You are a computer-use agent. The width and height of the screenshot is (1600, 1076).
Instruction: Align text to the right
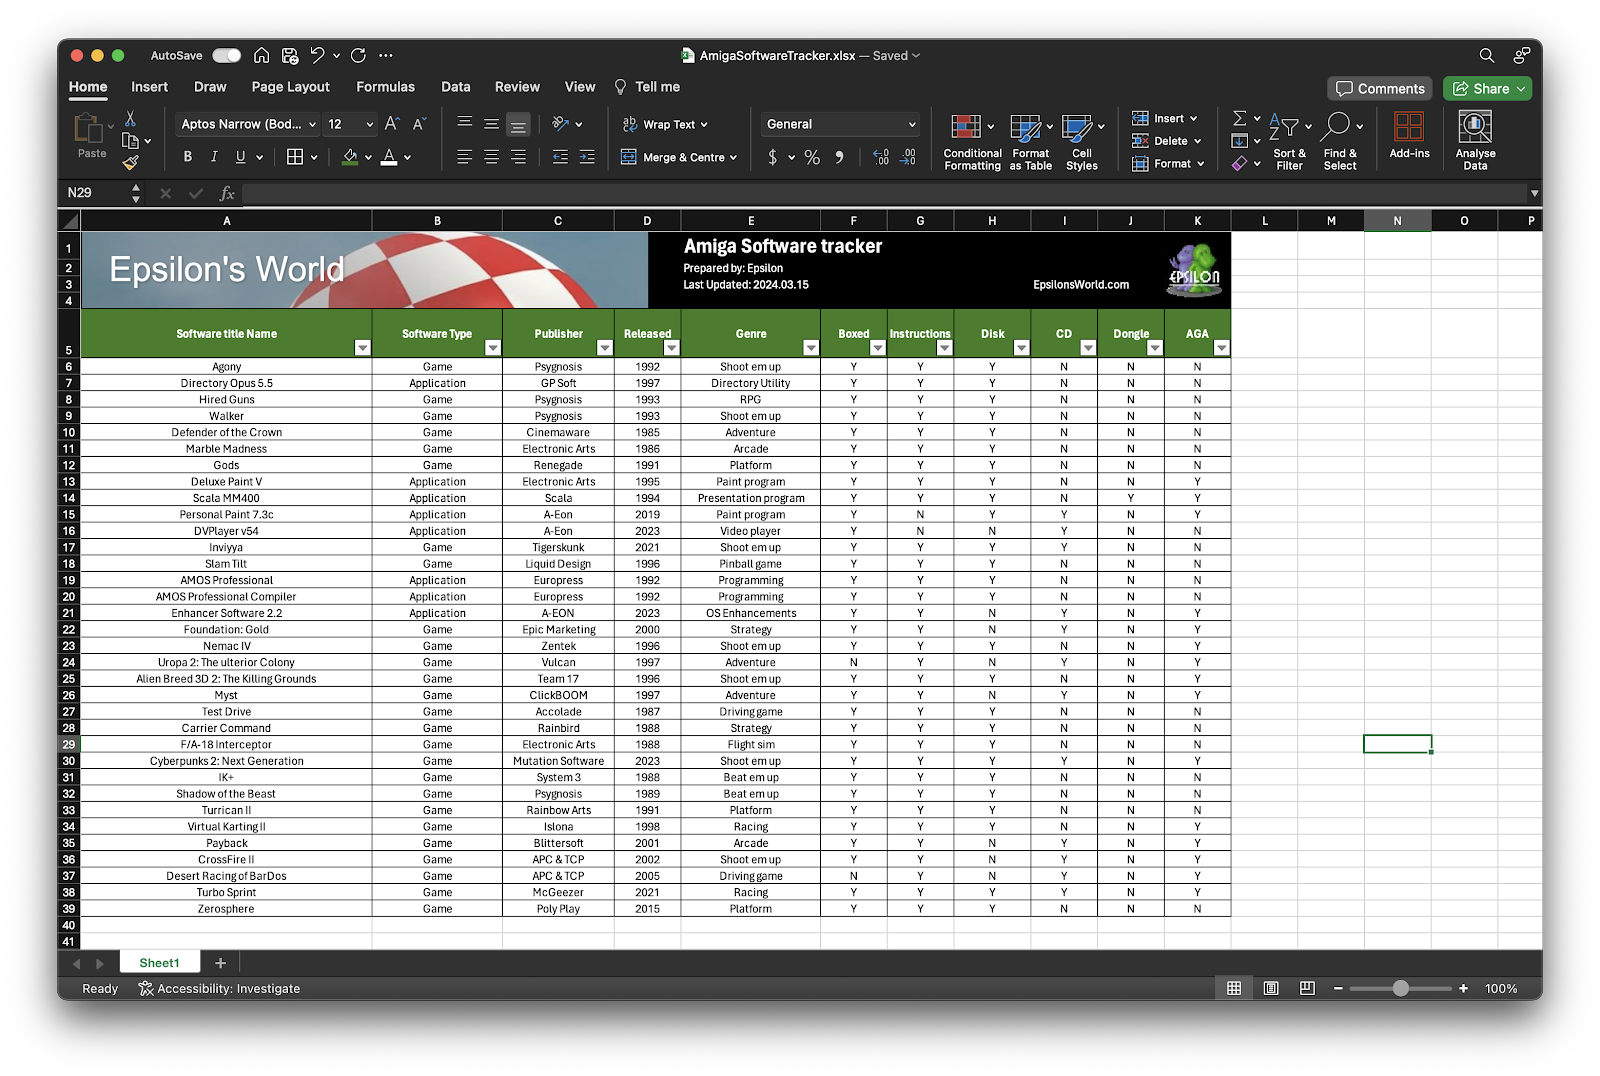point(518,157)
